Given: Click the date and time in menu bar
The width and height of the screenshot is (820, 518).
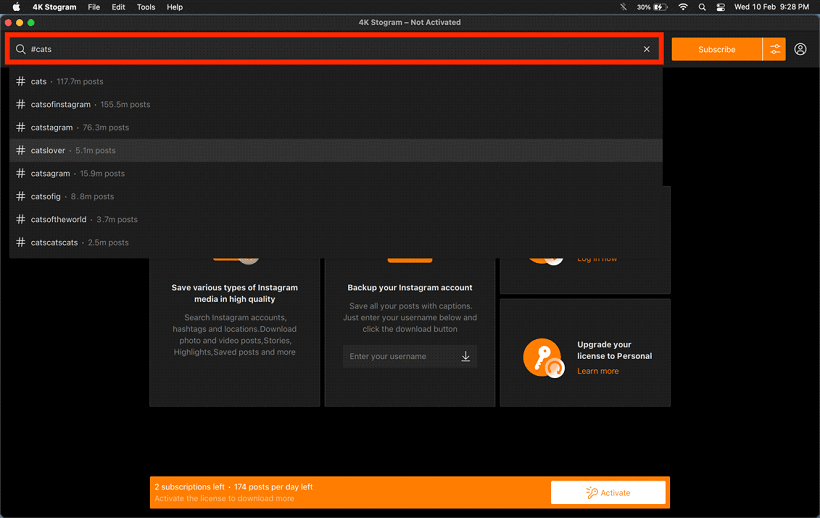Looking at the screenshot, I should (x=771, y=7).
